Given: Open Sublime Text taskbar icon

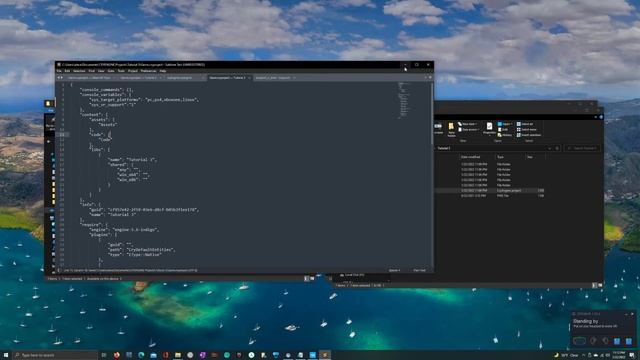Looking at the screenshot, I should point(325,355).
